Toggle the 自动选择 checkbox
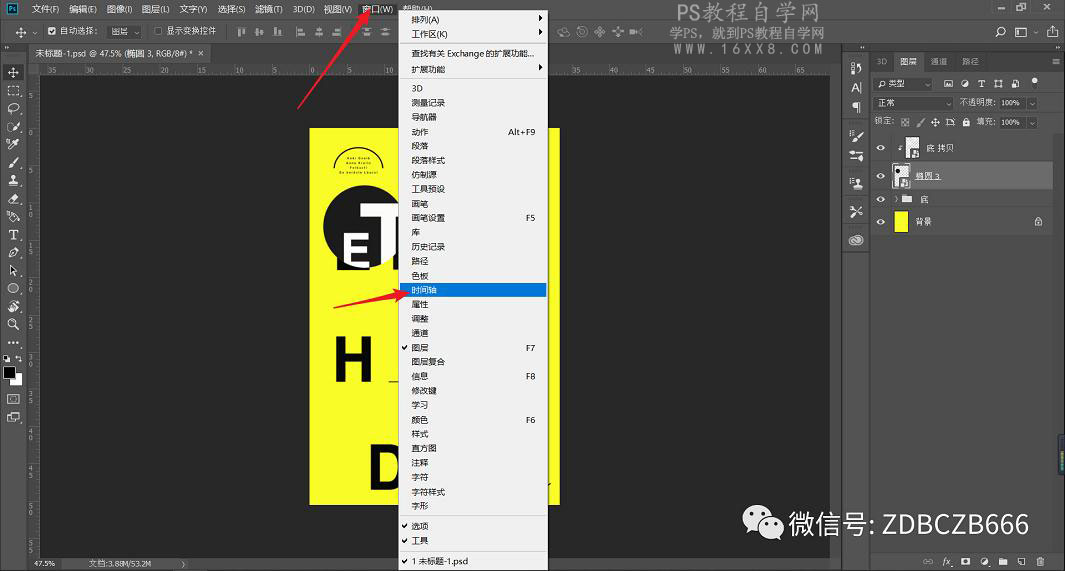This screenshot has height=571, width=1065. pyautogui.click(x=52, y=31)
